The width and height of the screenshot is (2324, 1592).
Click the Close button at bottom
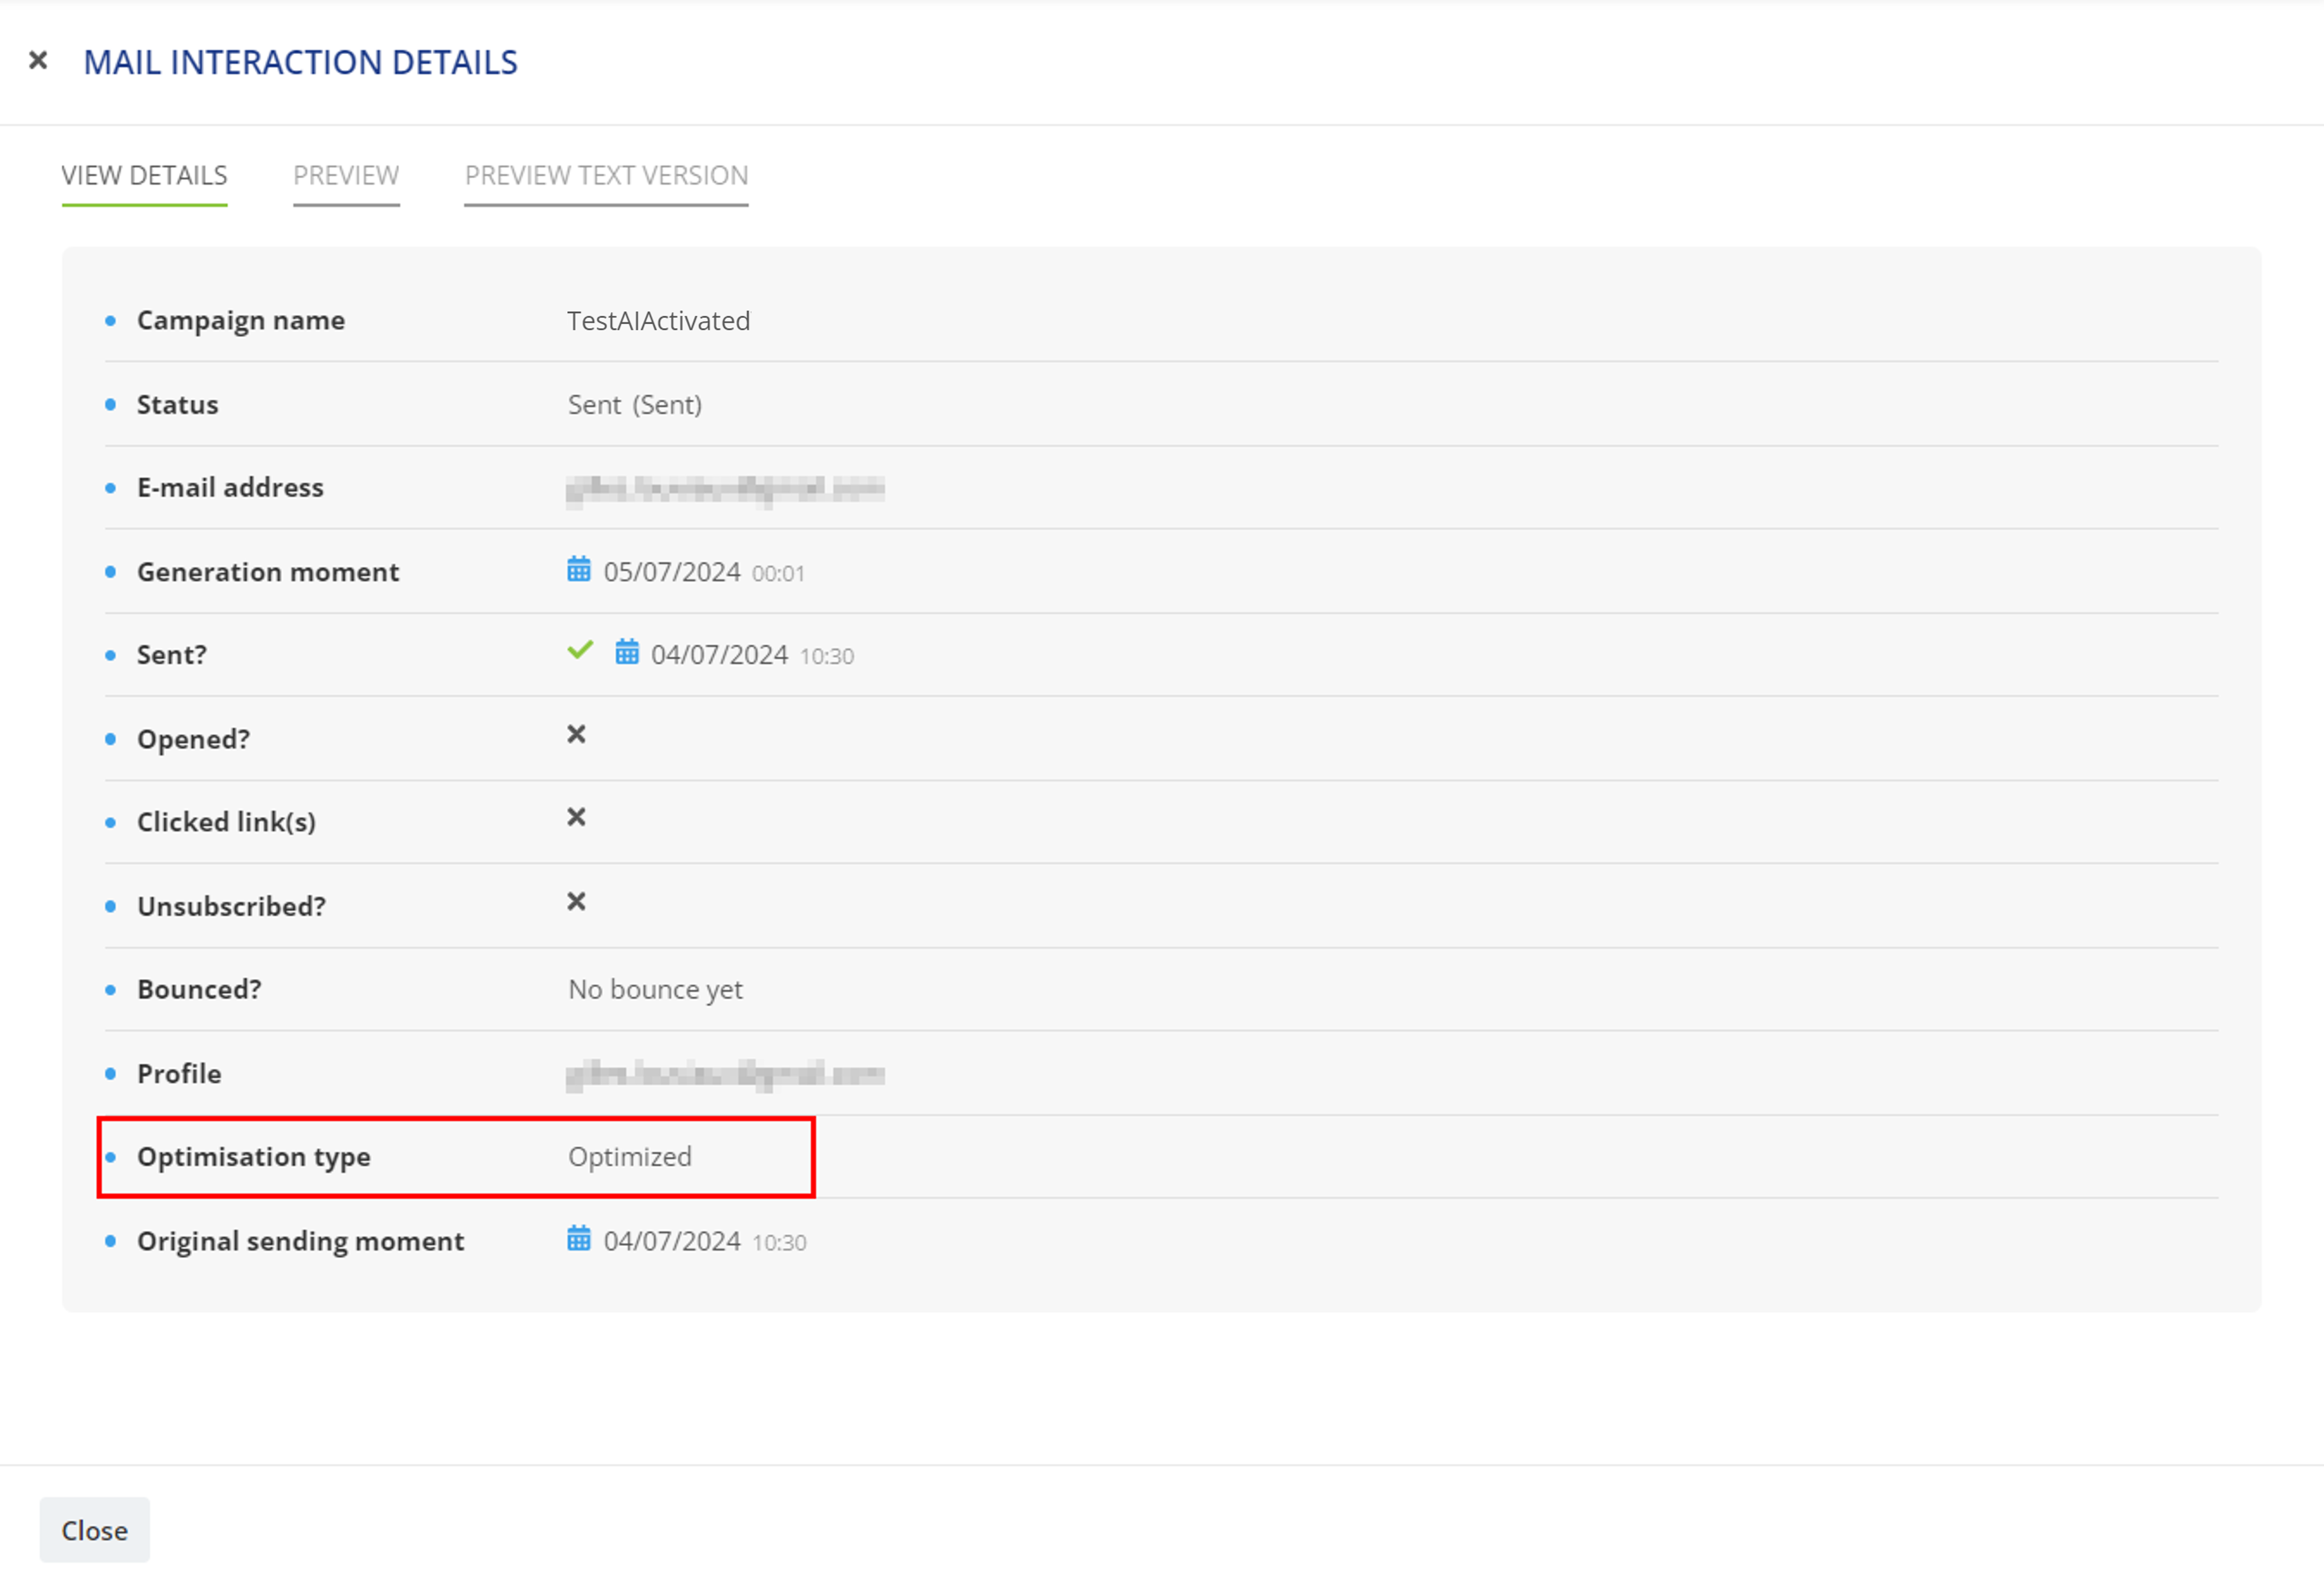(x=95, y=1530)
